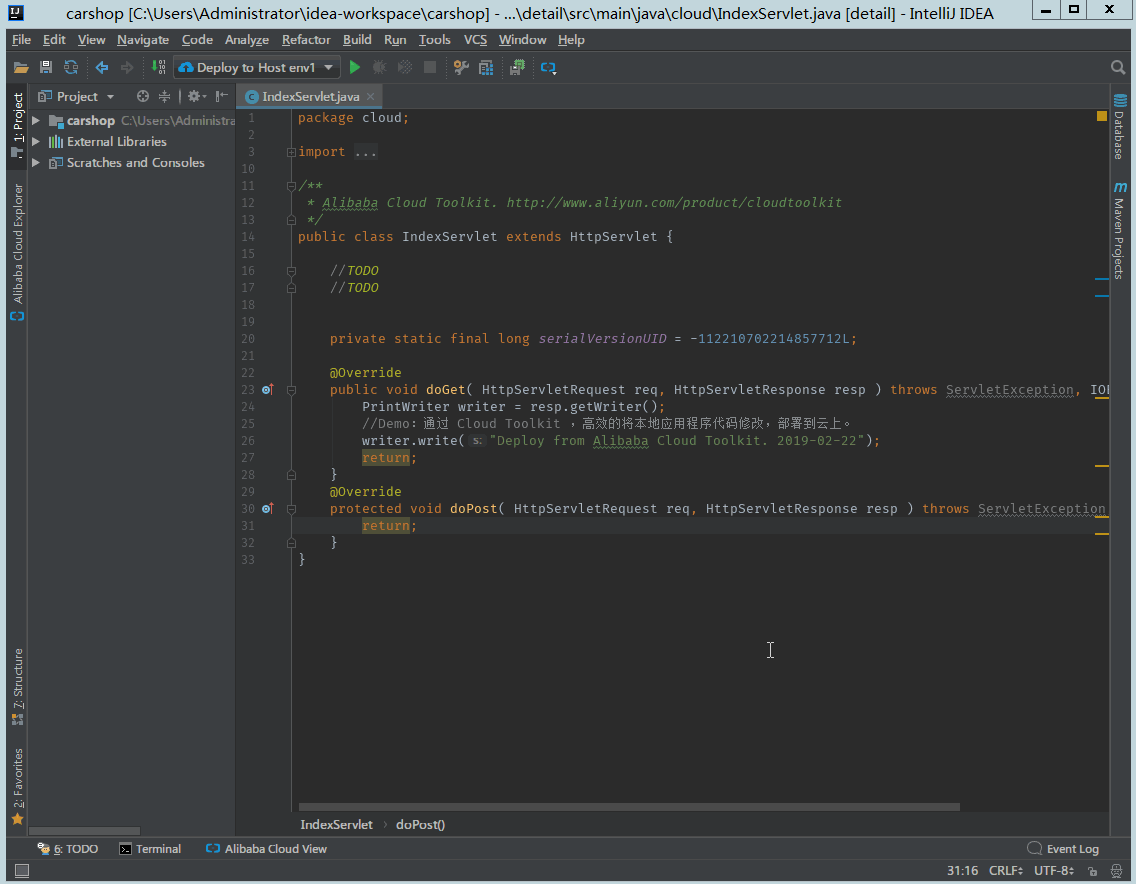The width and height of the screenshot is (1136, 884).
Task: Click the yellow inspection indicator above the scrollbar
Action: [x=1101, y=116]
